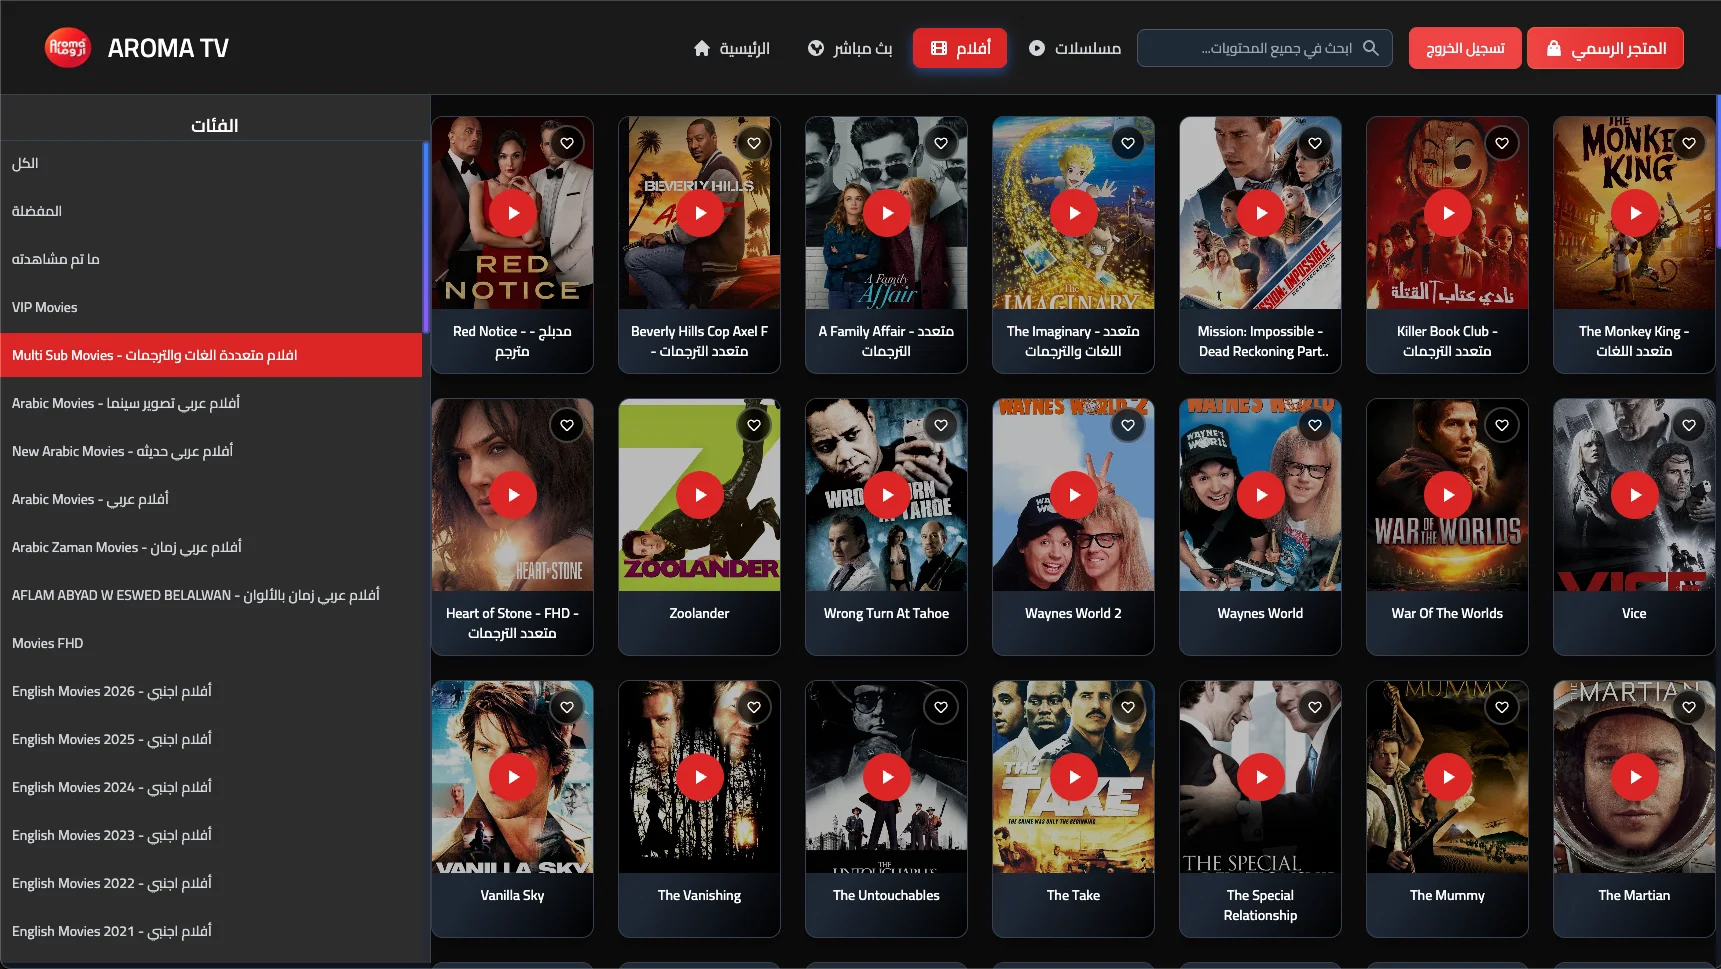Play Waynes World 2 movie
1721x969 pixels.
tap(1074, 495)
